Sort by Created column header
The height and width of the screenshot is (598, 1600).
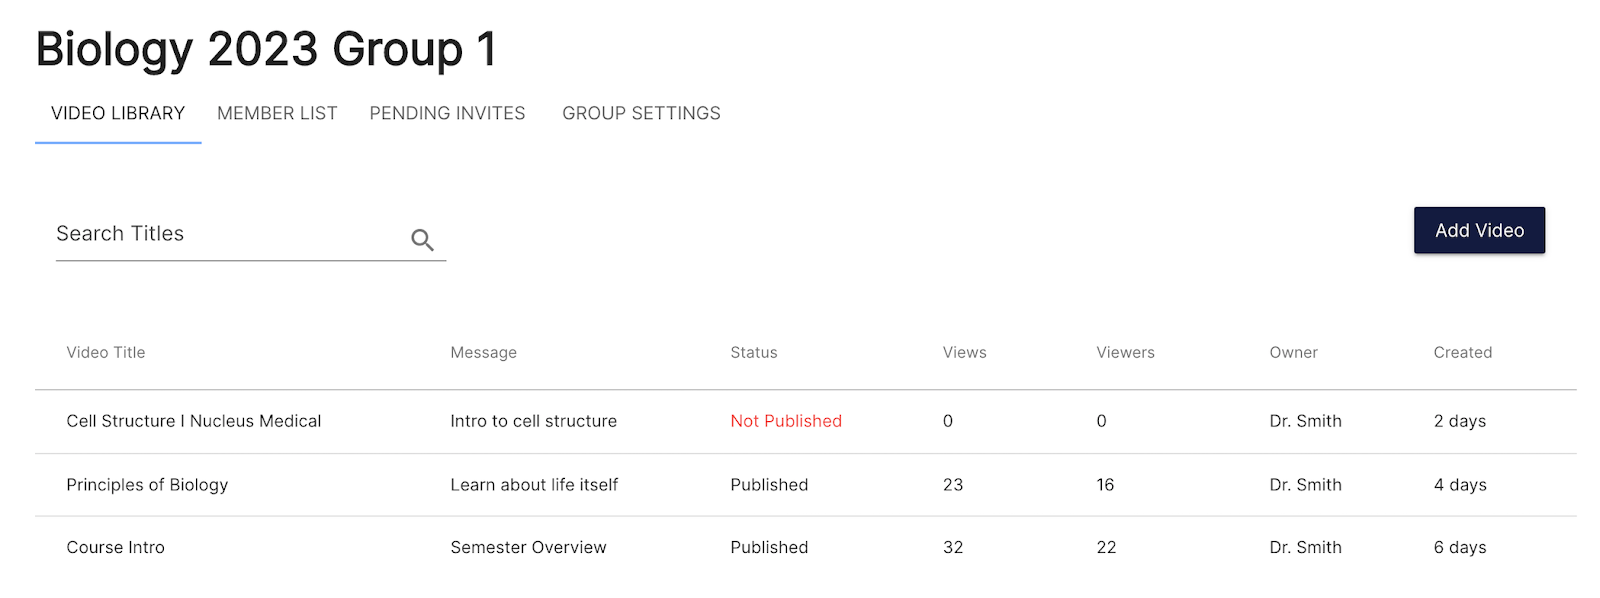coord(1462,353)
